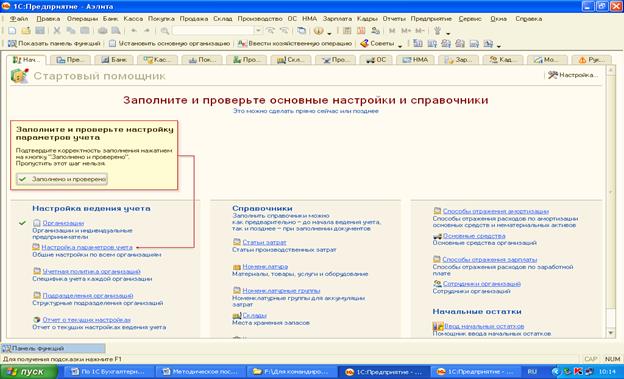Expand the Советы dropdown arrow
The image size is (624, 379).
400,45
